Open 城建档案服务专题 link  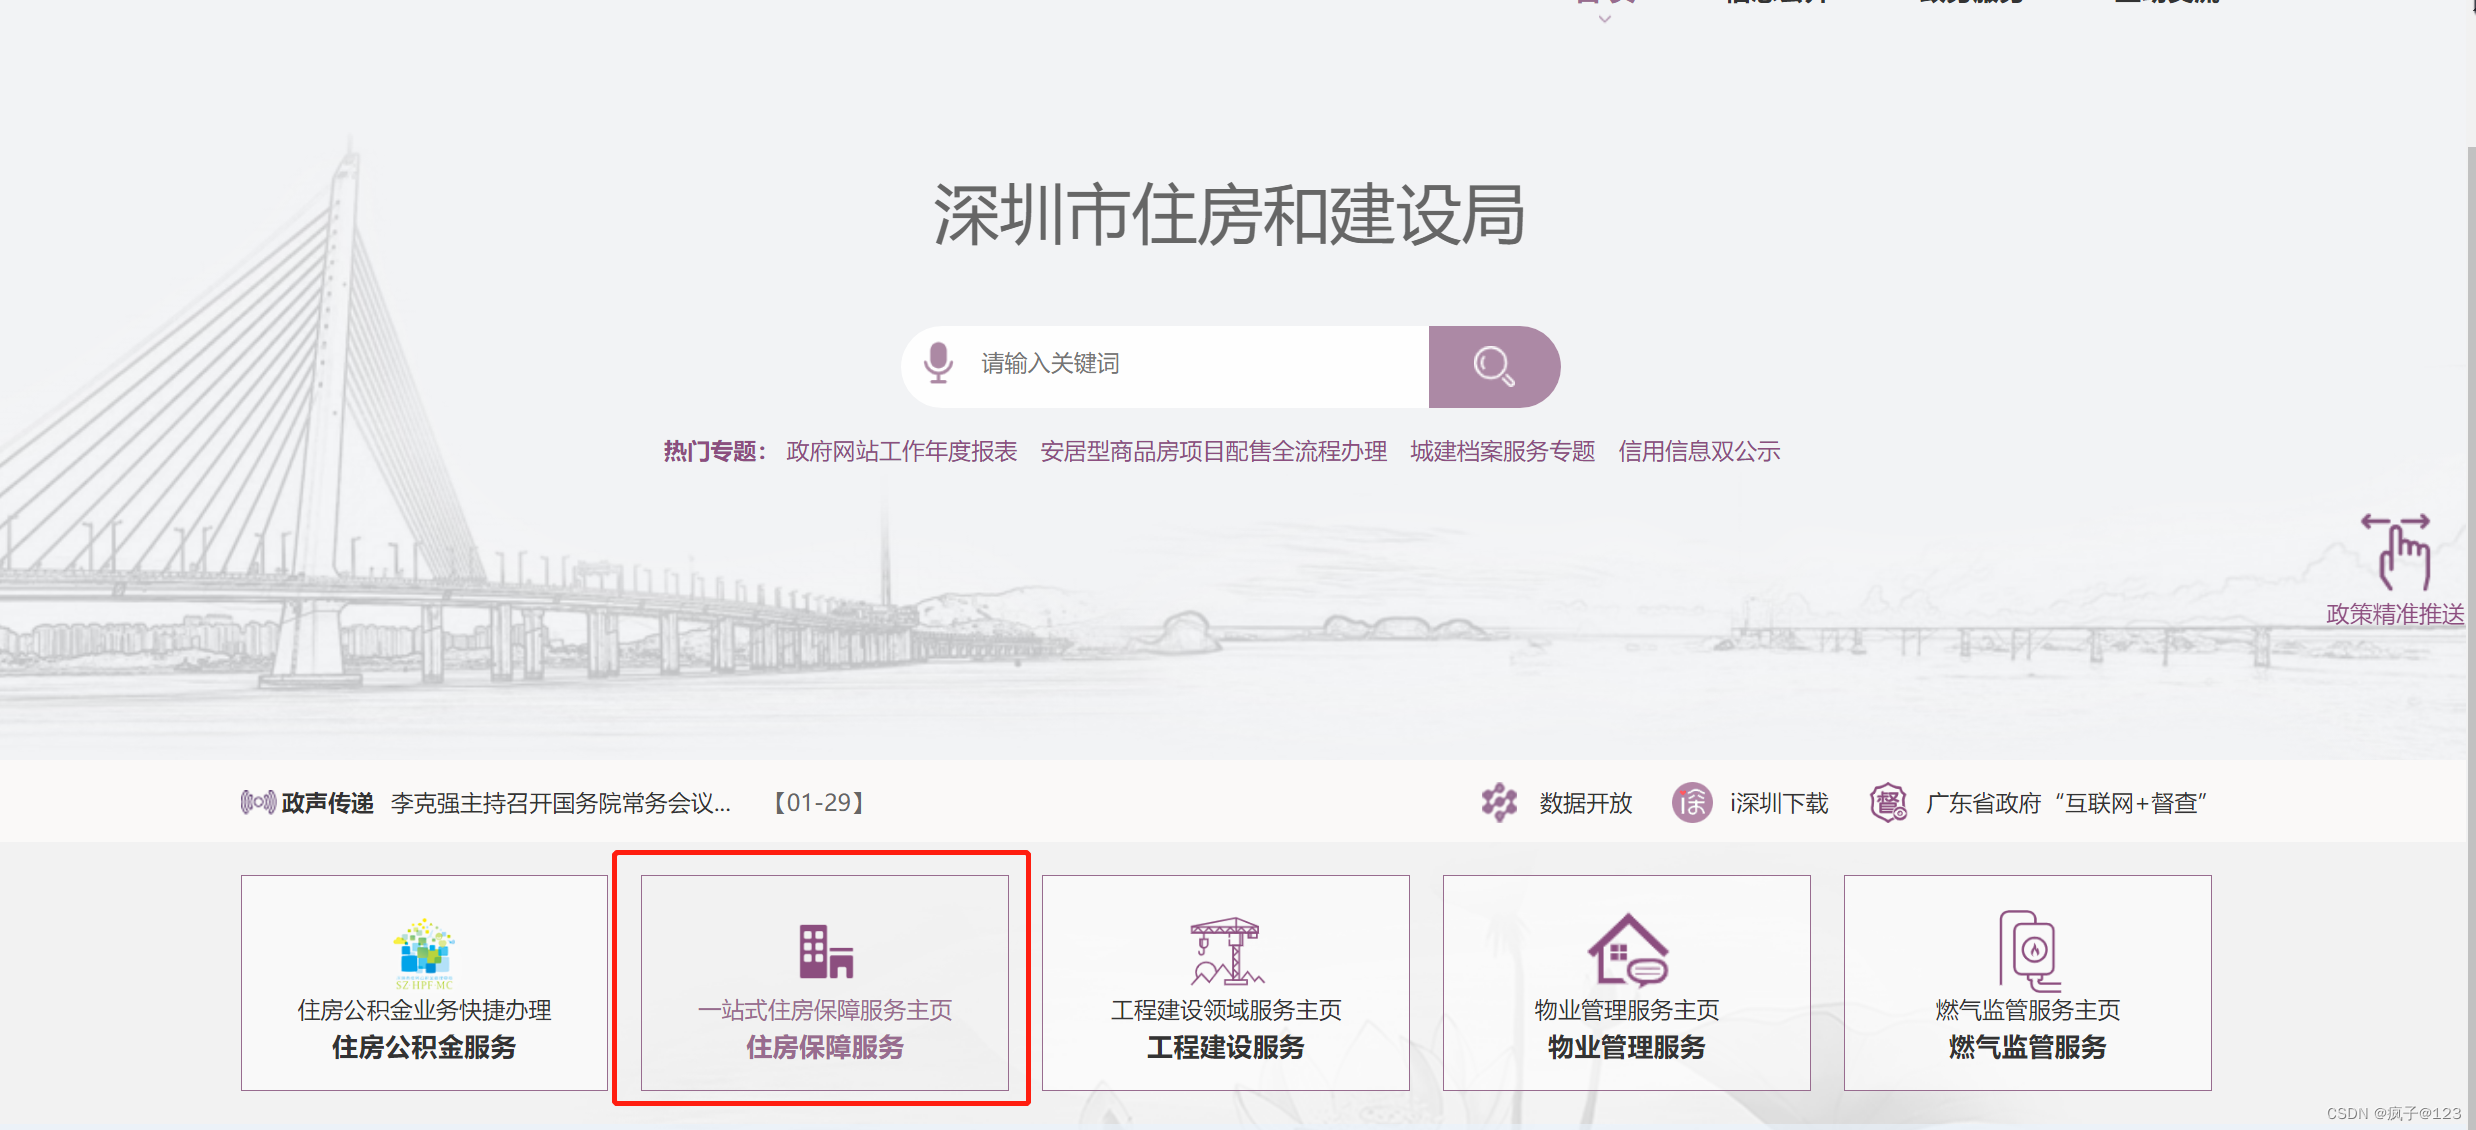coord(1502,452)
